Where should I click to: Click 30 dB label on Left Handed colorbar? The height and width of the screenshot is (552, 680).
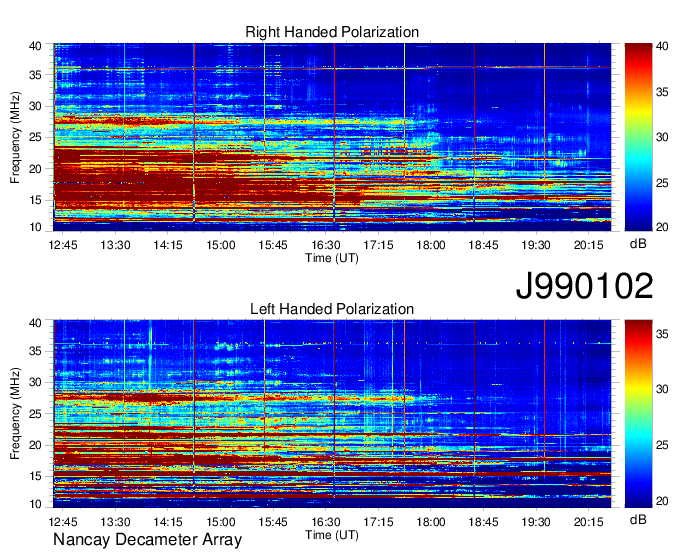coord(662,389)
